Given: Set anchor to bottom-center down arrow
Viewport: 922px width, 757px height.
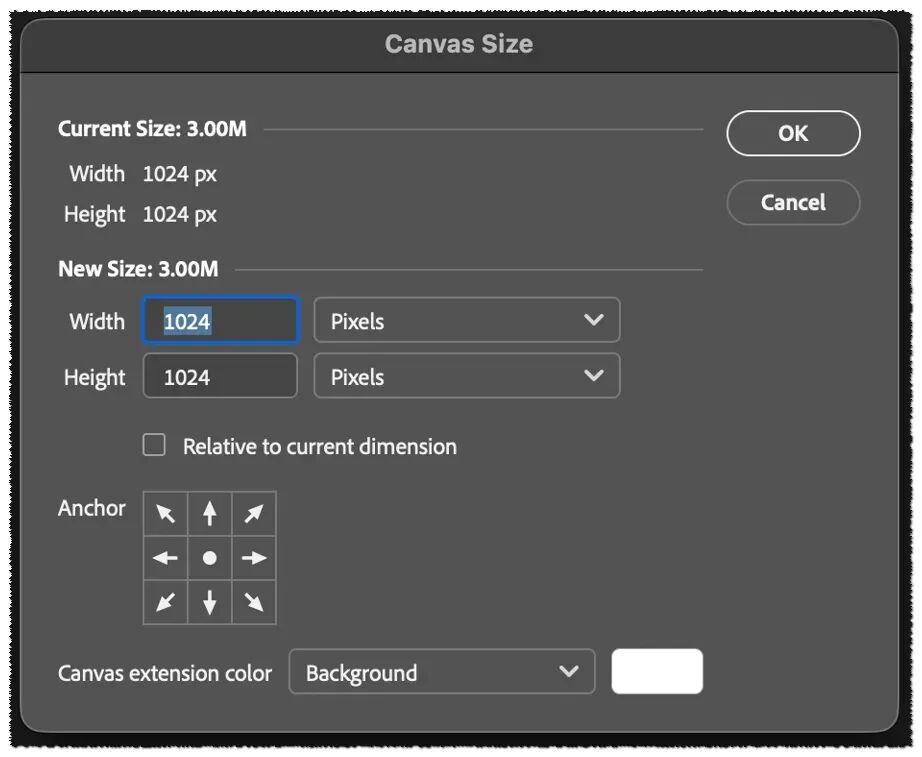Looking at the screenshot, I should [210, 602].
